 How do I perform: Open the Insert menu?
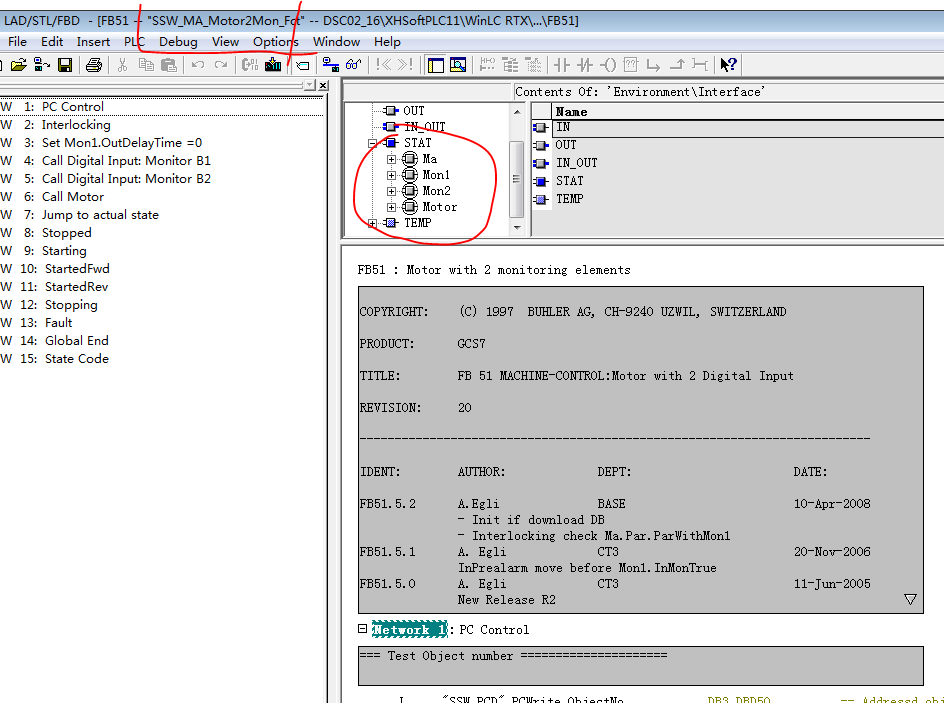[x=93, y=42]
